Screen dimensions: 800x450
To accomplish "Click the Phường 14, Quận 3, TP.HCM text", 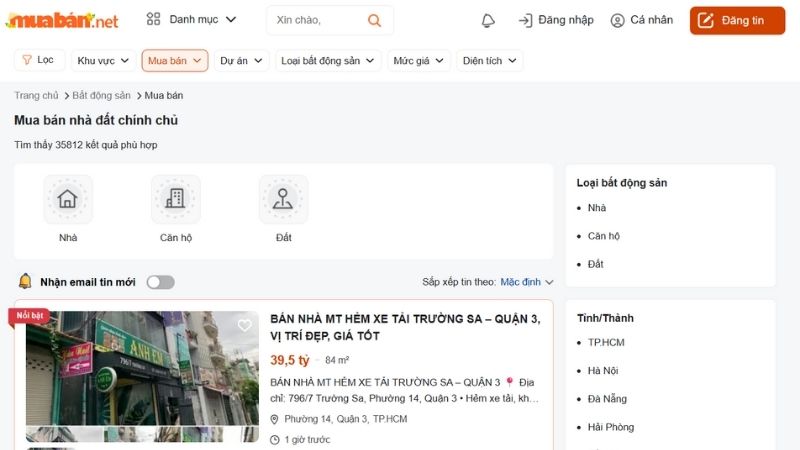I will 345,419.
